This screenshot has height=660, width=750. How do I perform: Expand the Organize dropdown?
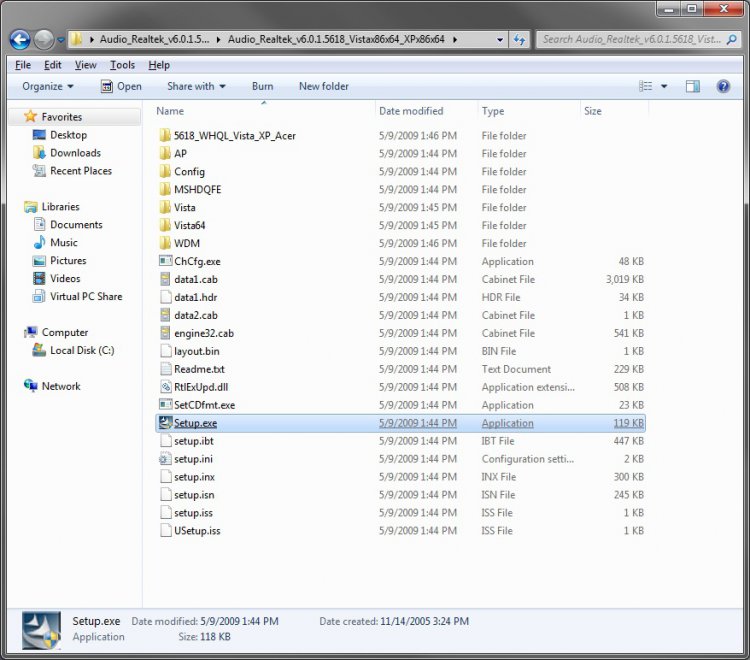48,87
